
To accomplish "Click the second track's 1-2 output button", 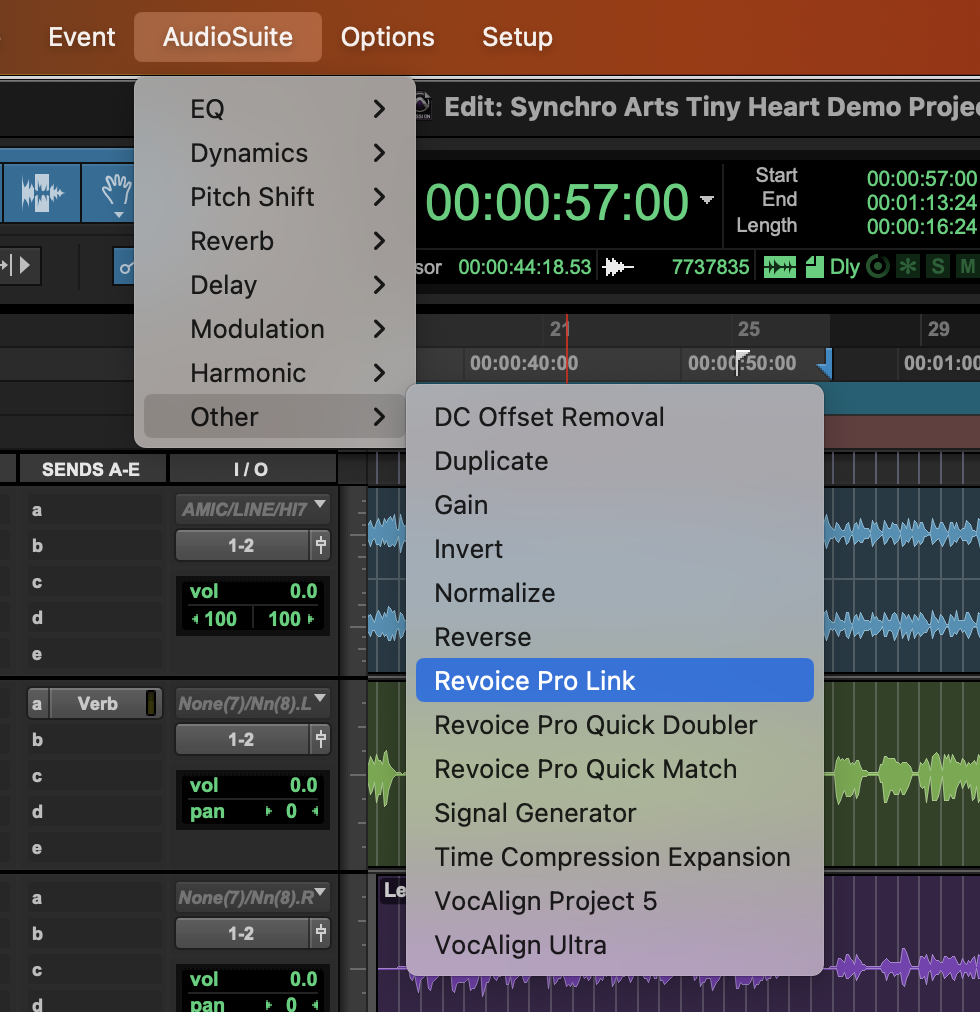I will point(241,740).
